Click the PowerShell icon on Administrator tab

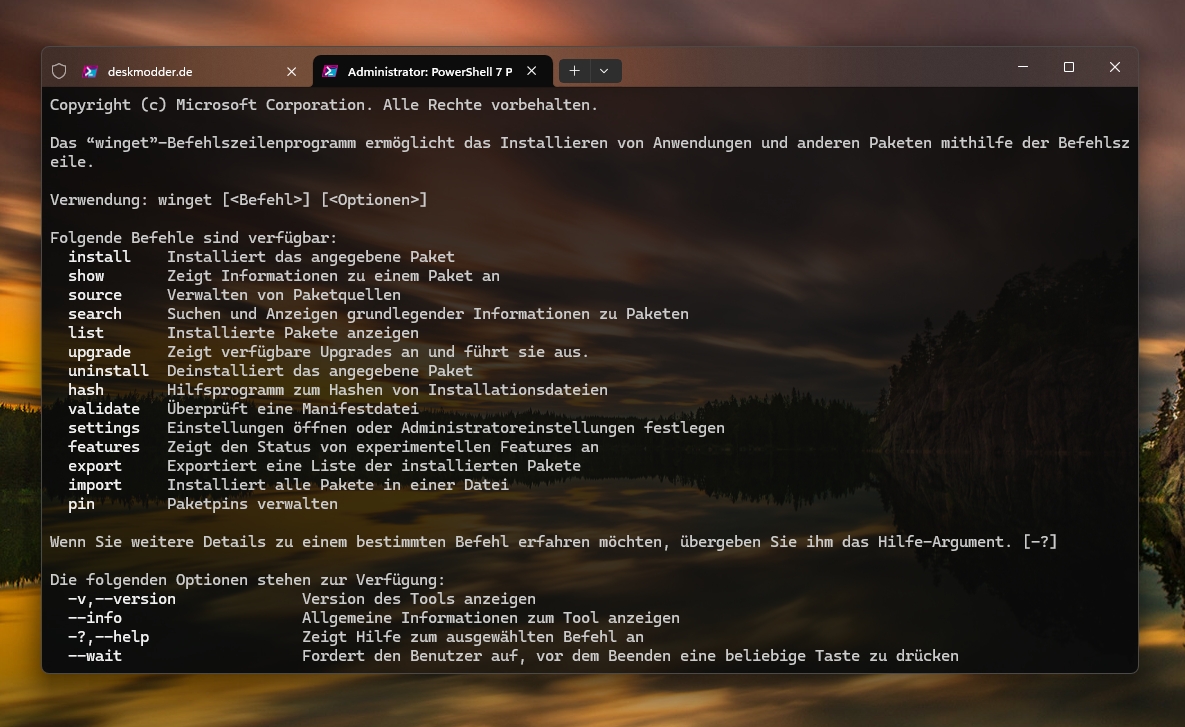(330, 71)
